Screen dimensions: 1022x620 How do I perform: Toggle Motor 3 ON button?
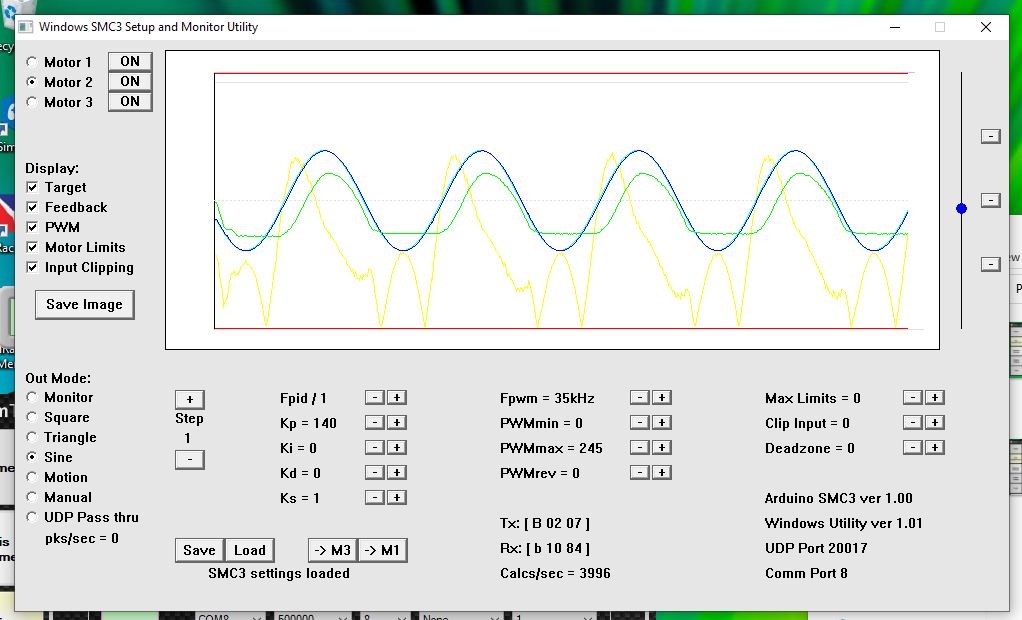130,101
